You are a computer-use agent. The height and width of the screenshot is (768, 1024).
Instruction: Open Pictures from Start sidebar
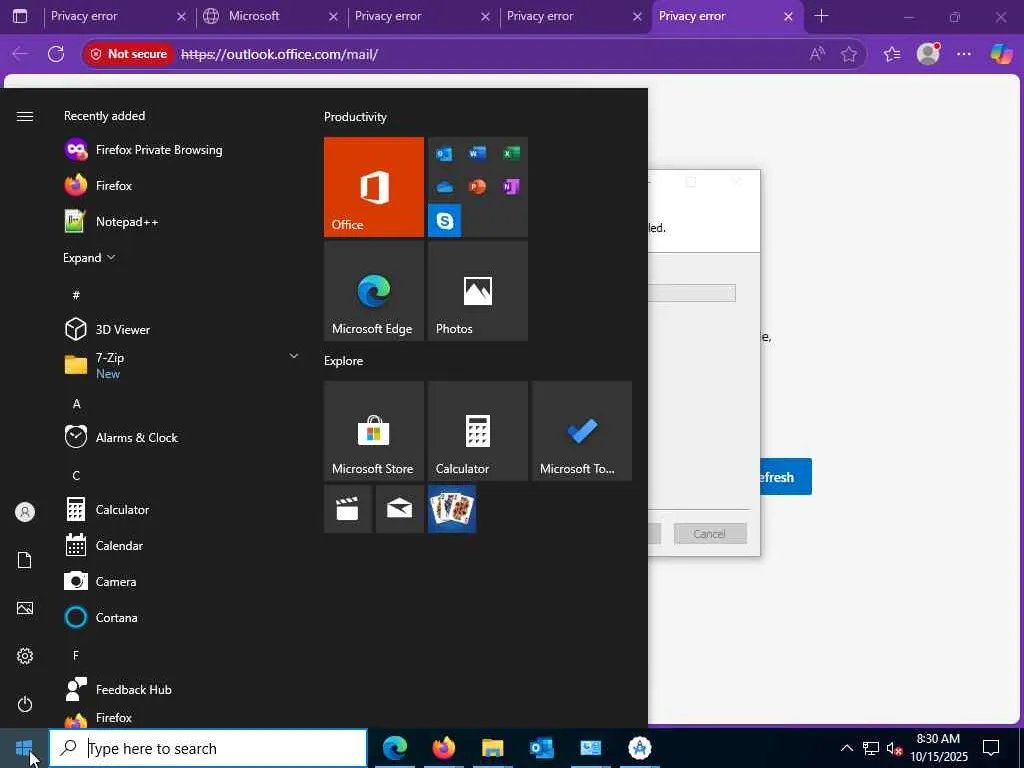pyautogui.click(x=25, y=608)
